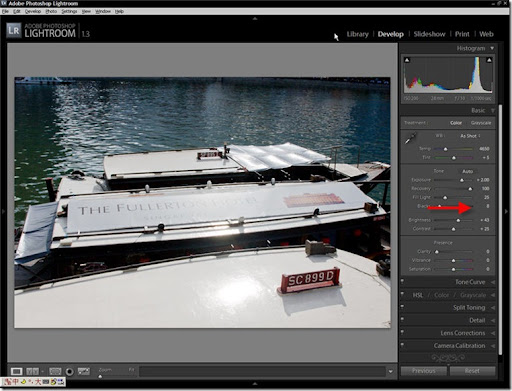Expand the Split Toning panel

(493, 308)
